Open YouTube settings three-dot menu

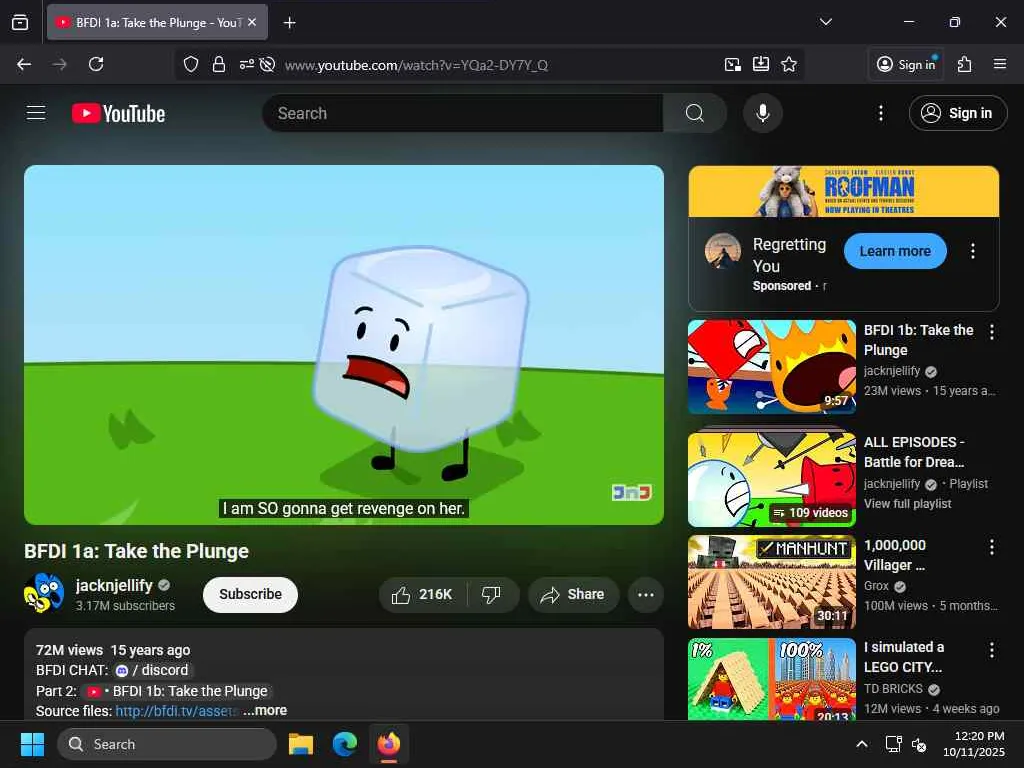click(880, 113)
